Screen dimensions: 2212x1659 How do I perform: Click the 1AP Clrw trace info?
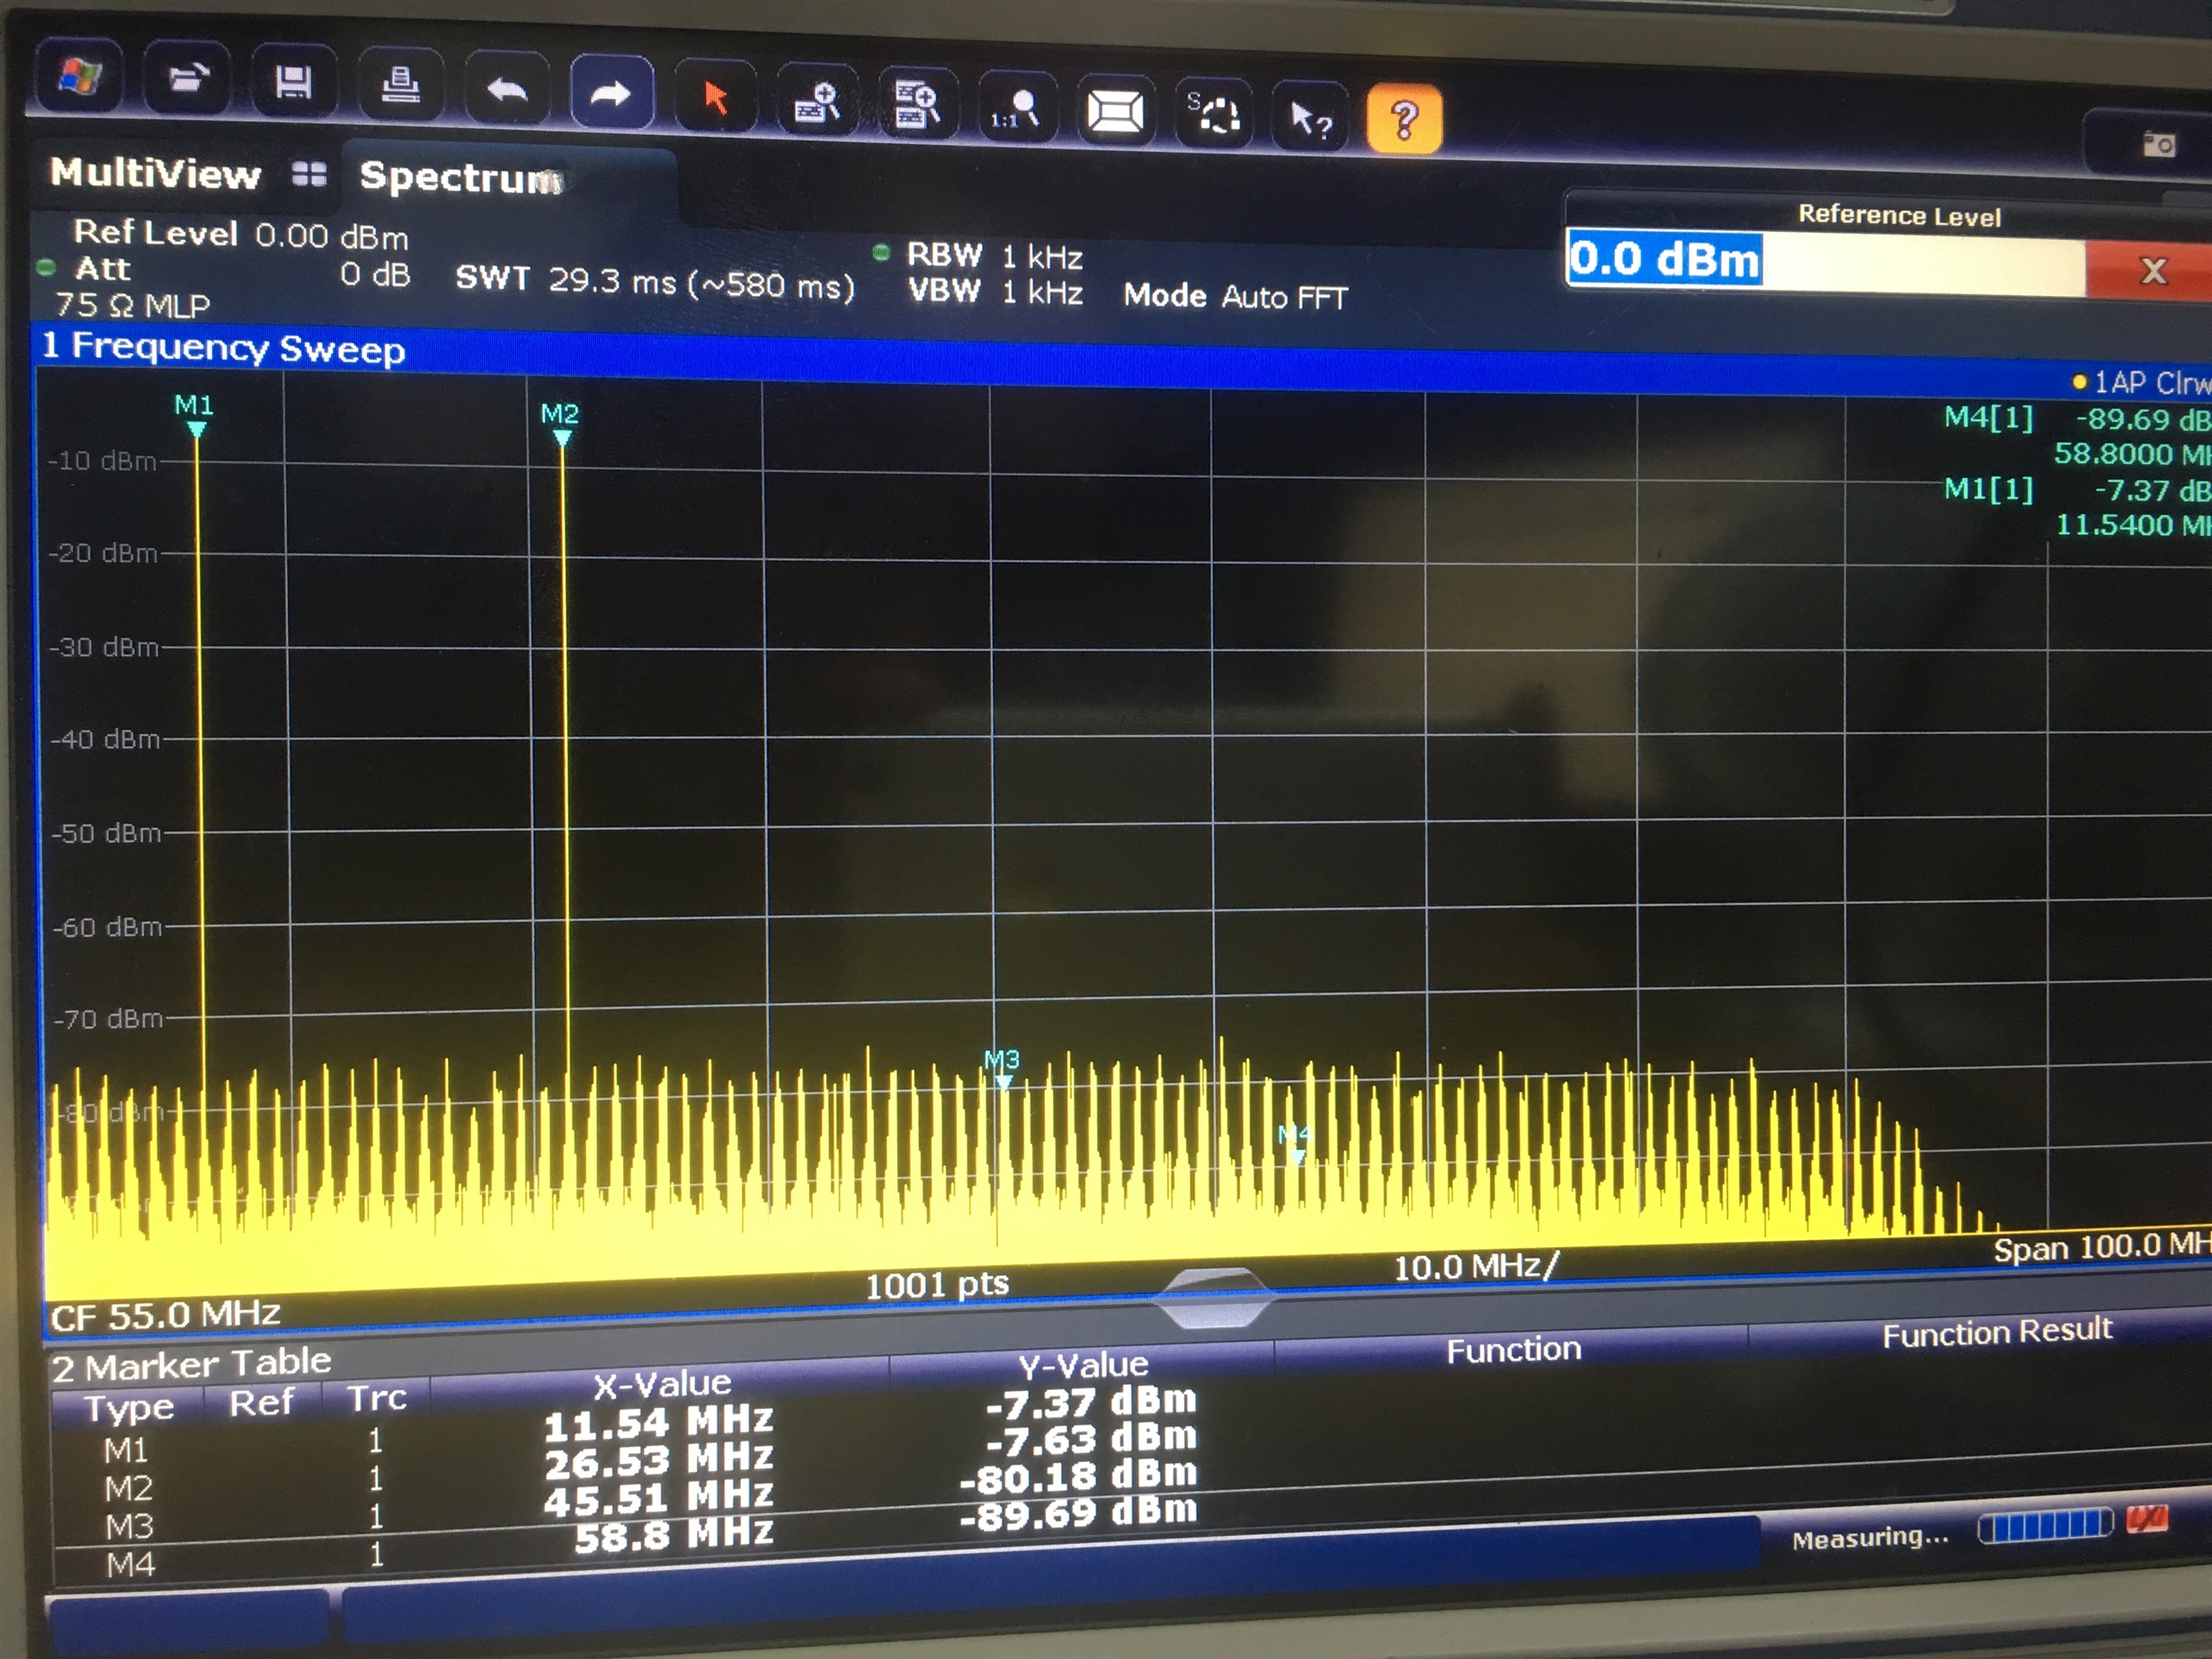pyautogui.click(x=2141, y=383)
